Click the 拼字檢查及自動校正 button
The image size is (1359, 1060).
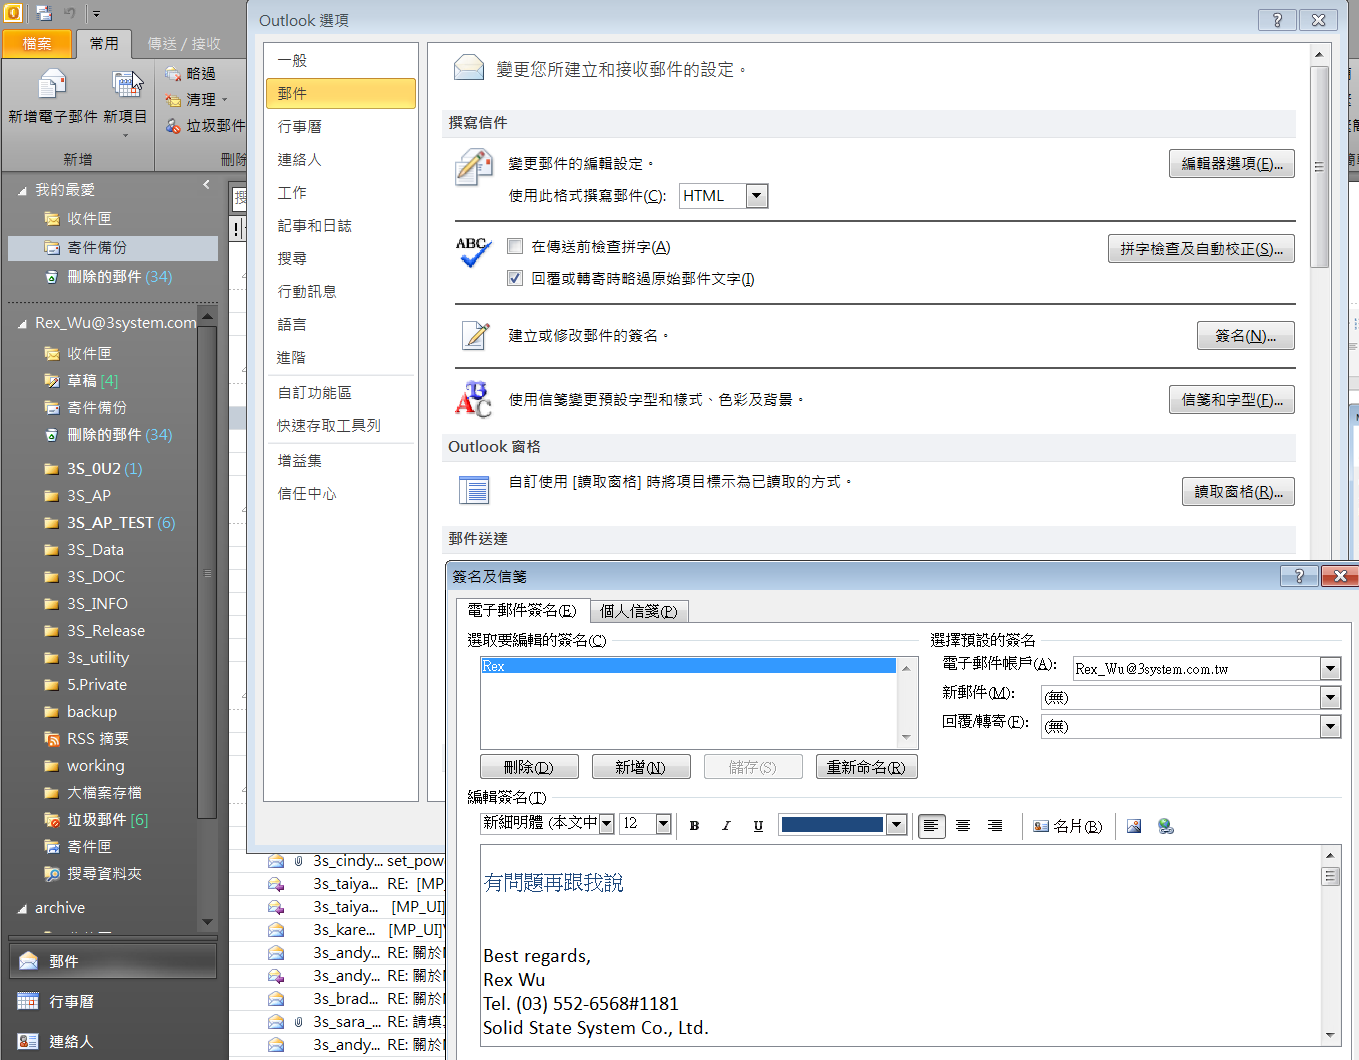pos(1201,249)
